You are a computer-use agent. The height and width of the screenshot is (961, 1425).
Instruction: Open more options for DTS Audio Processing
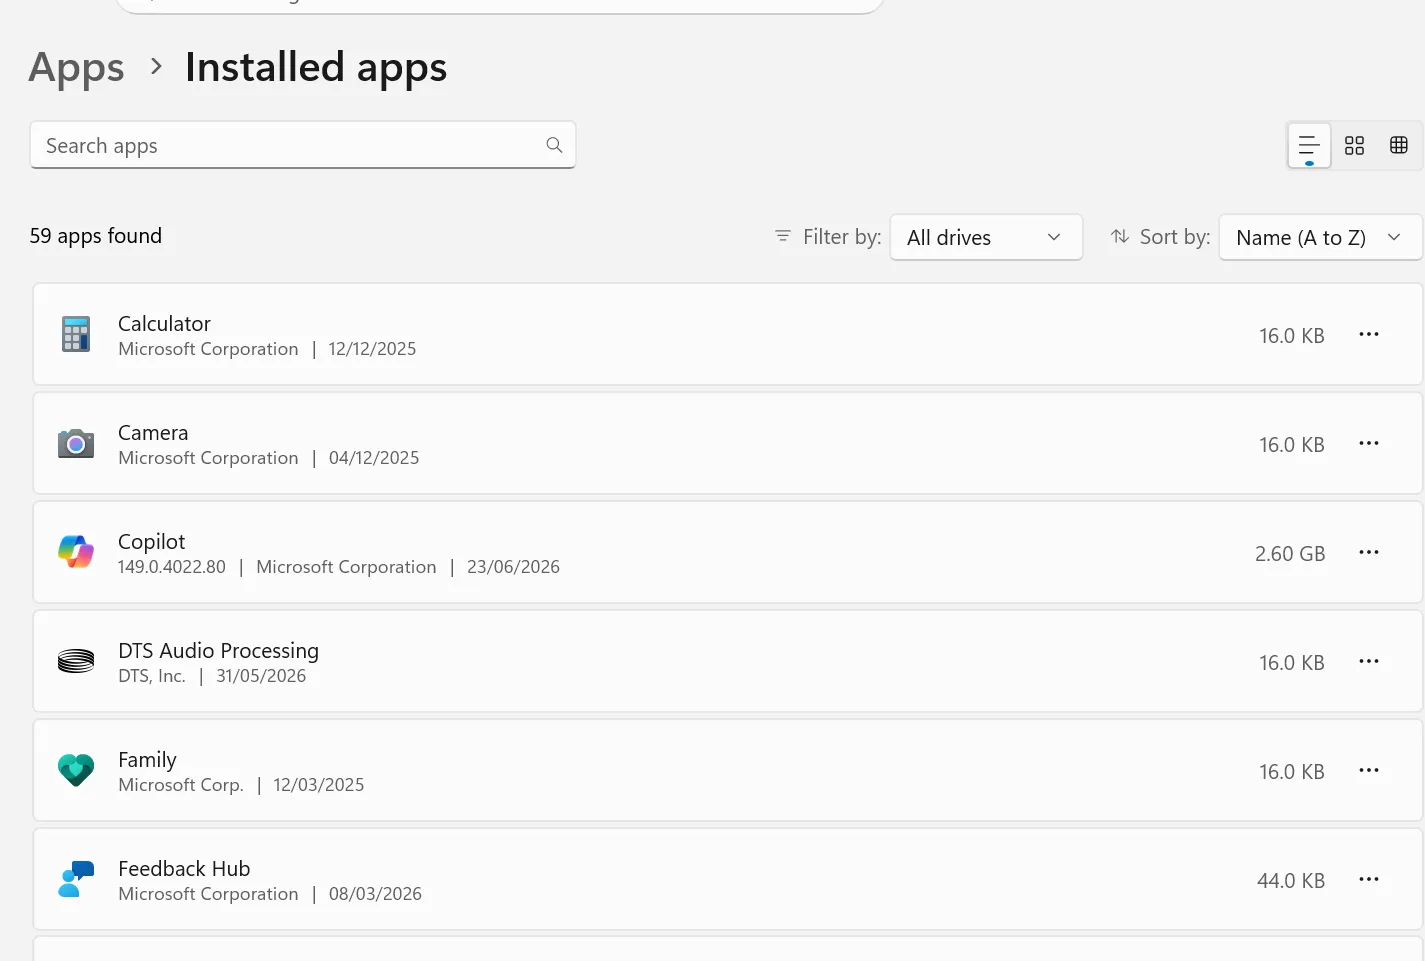coord(1369,661)
